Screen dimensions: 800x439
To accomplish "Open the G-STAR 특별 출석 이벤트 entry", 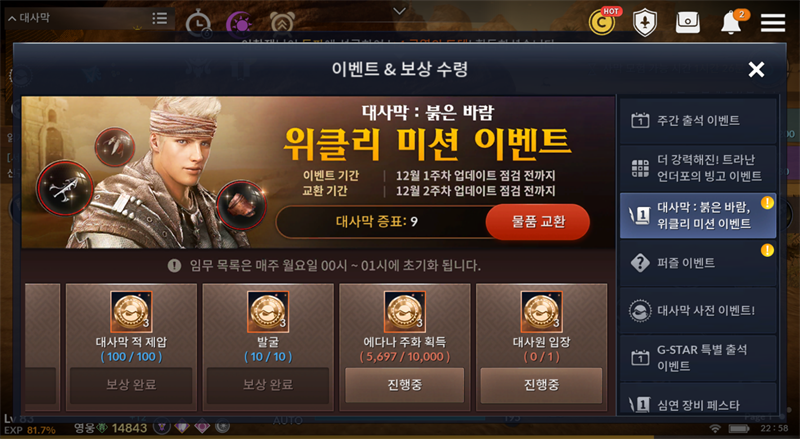I will [697, 358].
